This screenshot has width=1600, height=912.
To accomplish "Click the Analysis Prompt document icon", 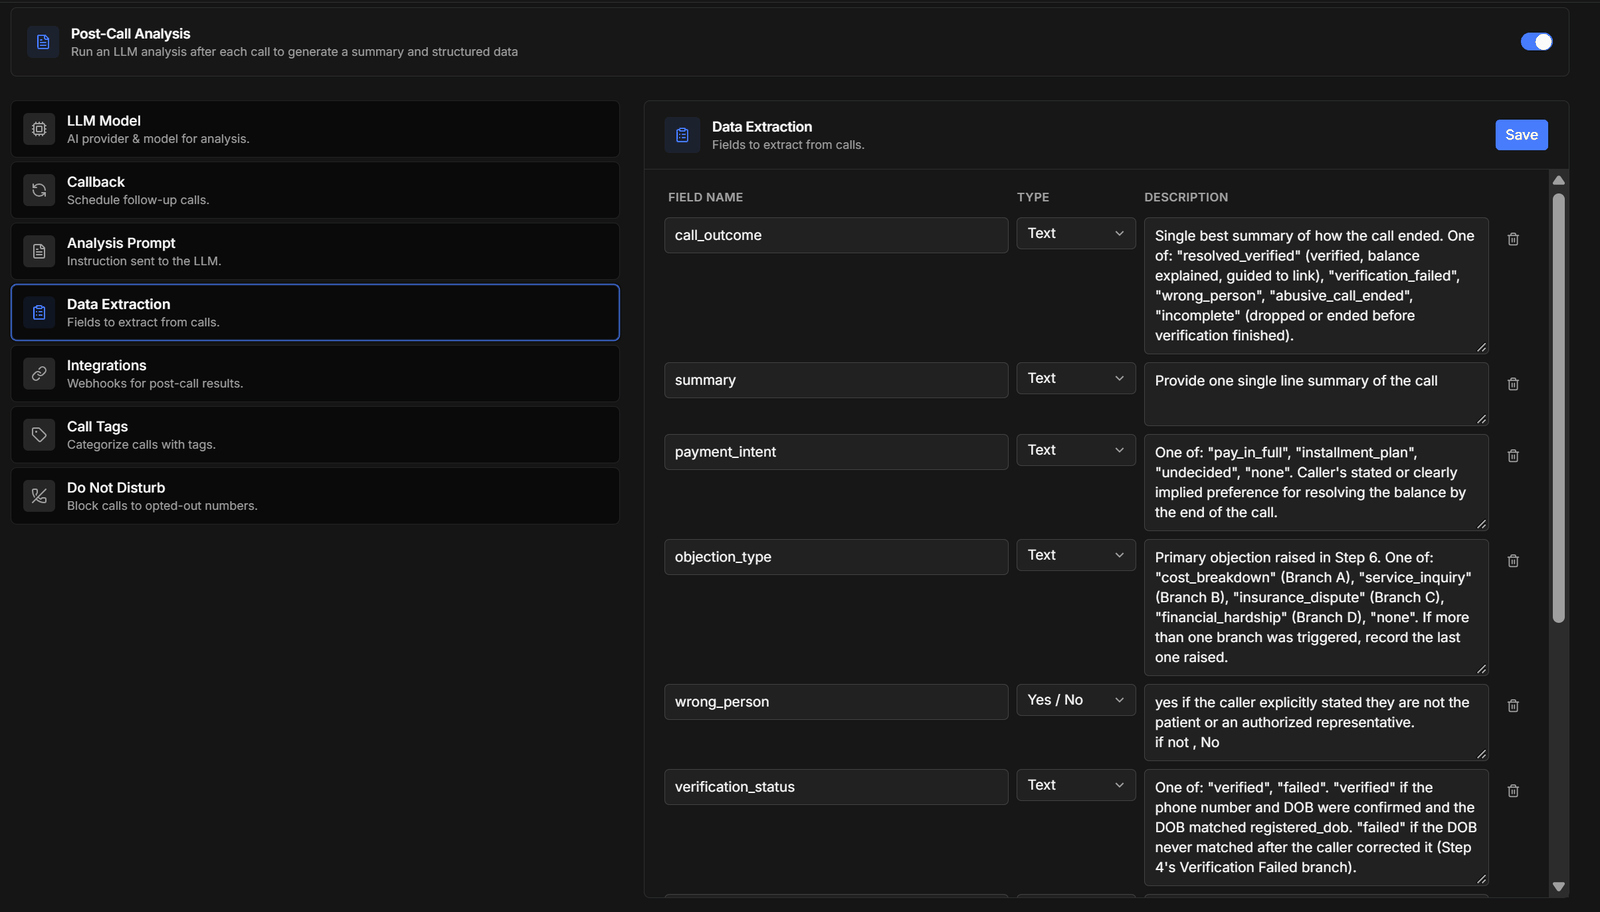I will click(39, 251).
